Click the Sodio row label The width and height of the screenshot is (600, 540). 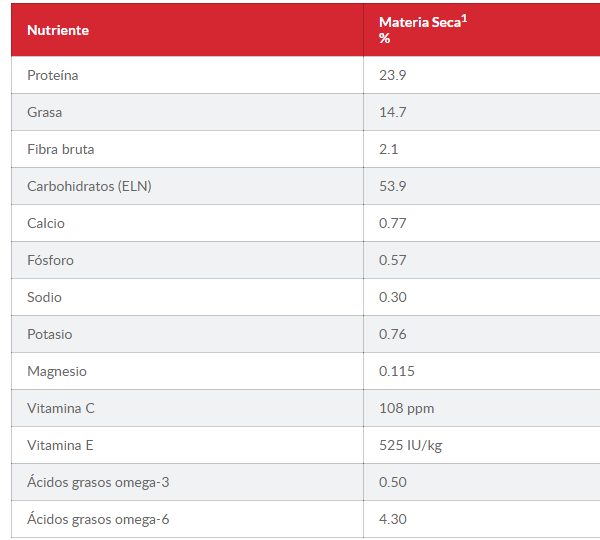click(x=45, y=297)
